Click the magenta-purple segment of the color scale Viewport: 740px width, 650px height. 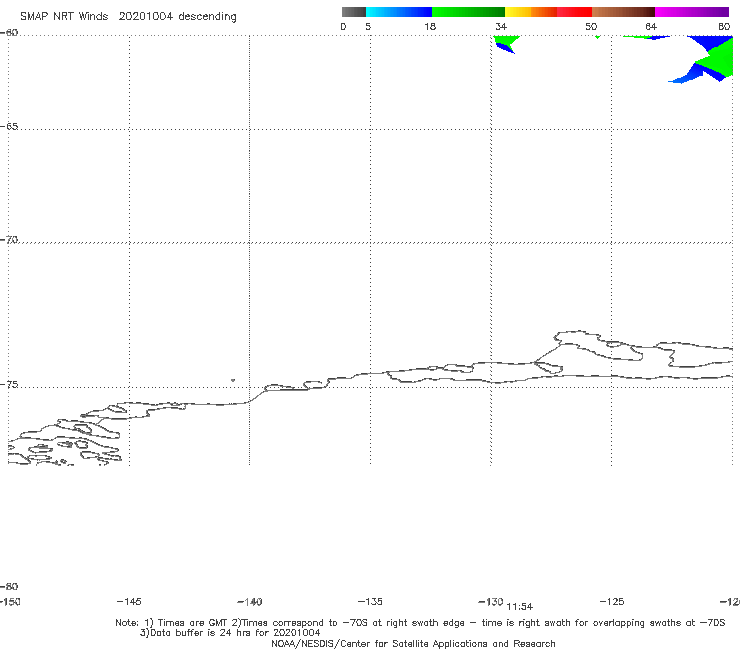click(x=692, y=12)
